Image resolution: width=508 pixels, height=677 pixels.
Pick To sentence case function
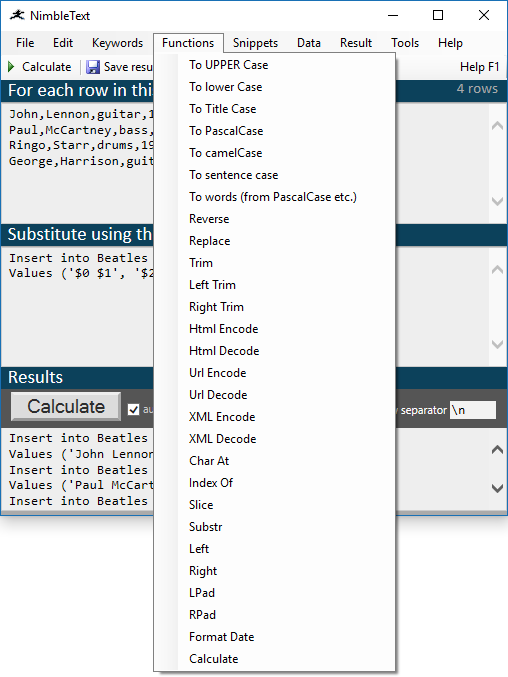(x=275, y=175)
